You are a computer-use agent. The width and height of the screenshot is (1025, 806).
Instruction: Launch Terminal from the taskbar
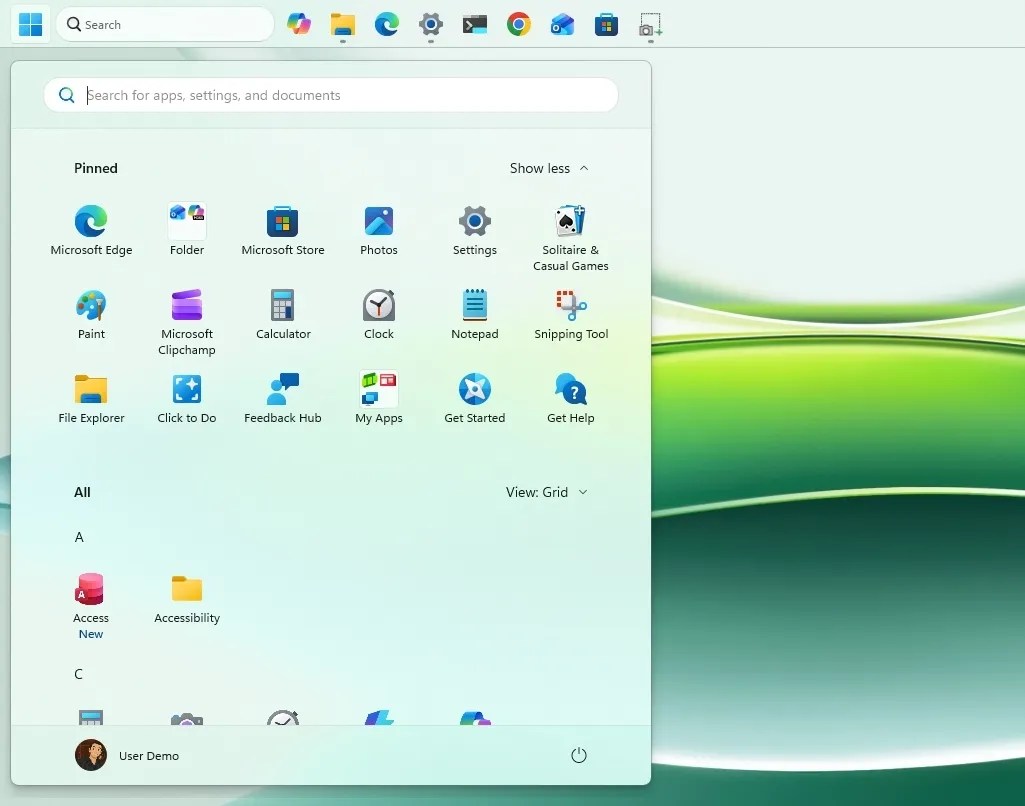point(475,24)
